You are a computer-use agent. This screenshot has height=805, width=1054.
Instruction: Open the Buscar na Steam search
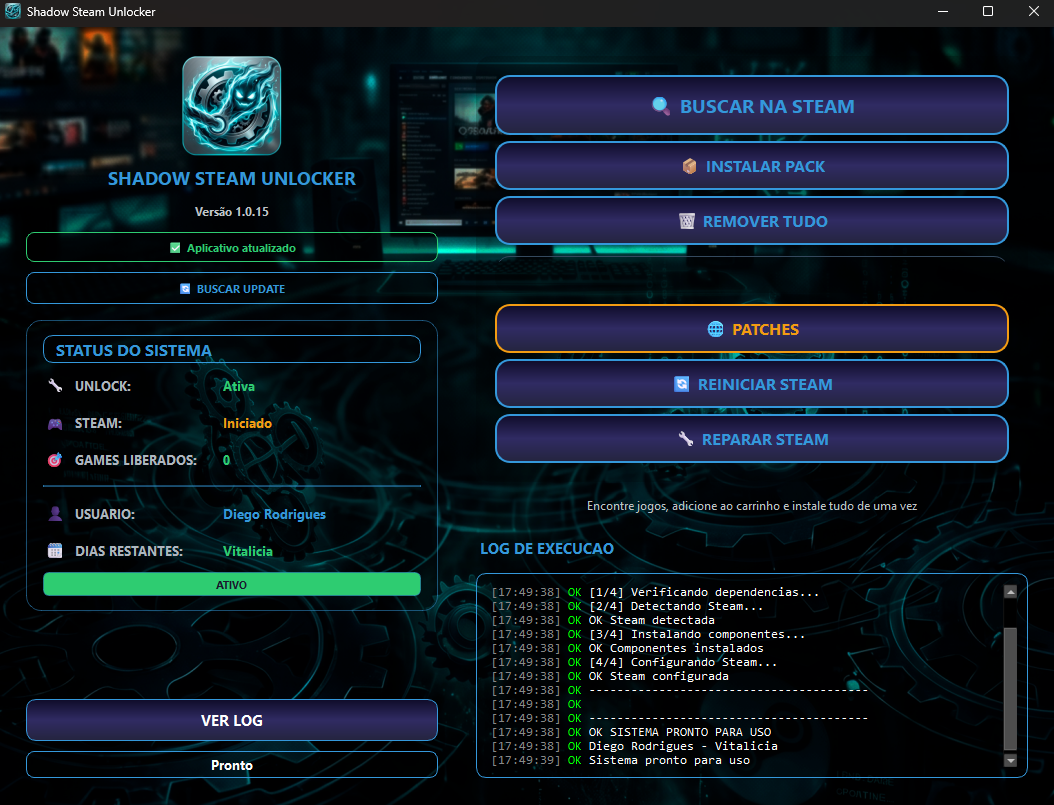(752, 105)
